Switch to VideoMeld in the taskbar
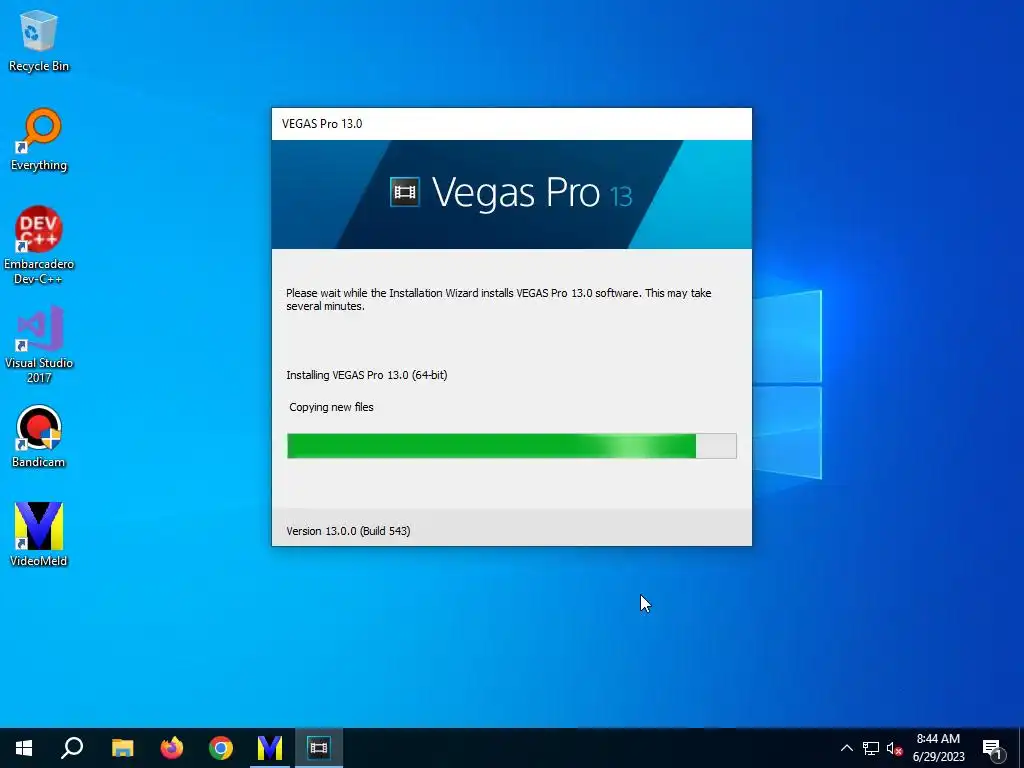 [x=270, y=748]
